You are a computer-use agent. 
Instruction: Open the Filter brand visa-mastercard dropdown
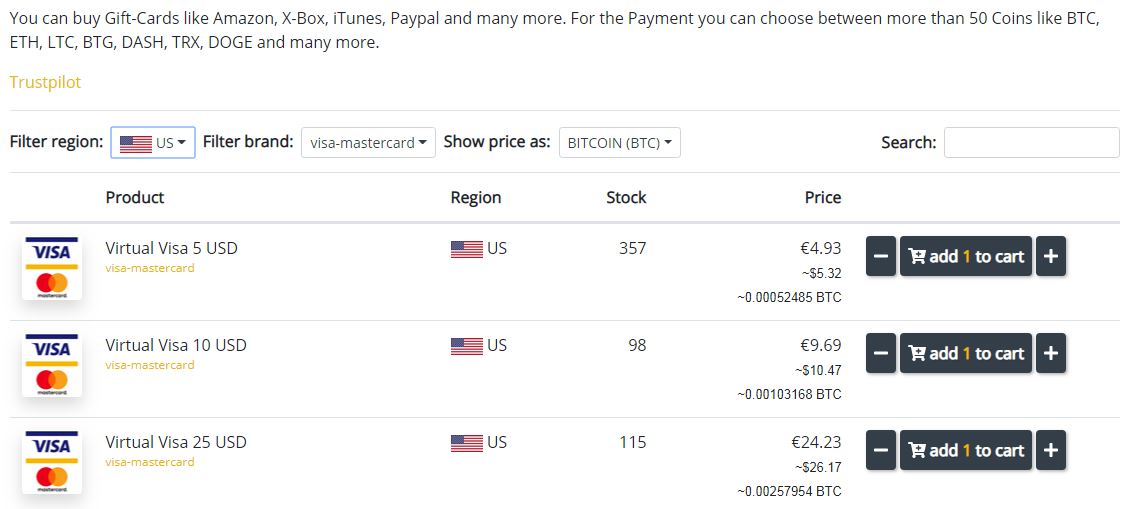(x=369, y=142)
